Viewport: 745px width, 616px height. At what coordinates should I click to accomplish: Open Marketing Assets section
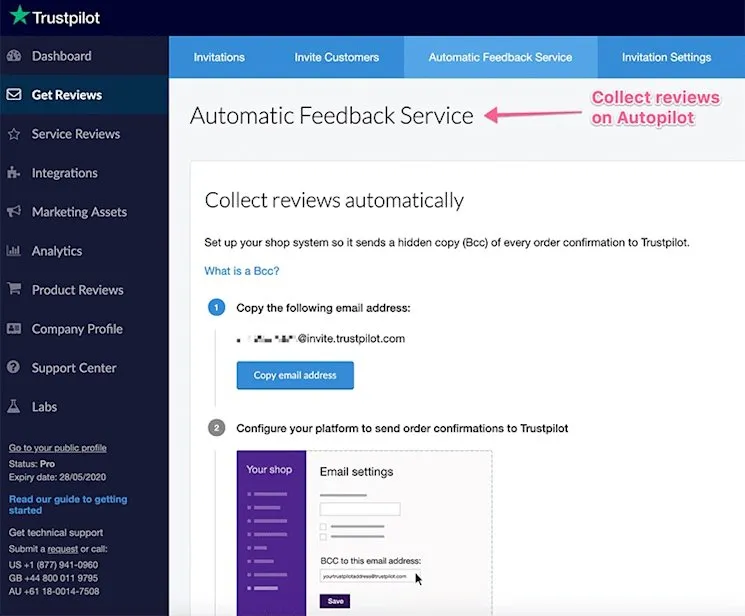pyautogui.click(x=84, y=212)
